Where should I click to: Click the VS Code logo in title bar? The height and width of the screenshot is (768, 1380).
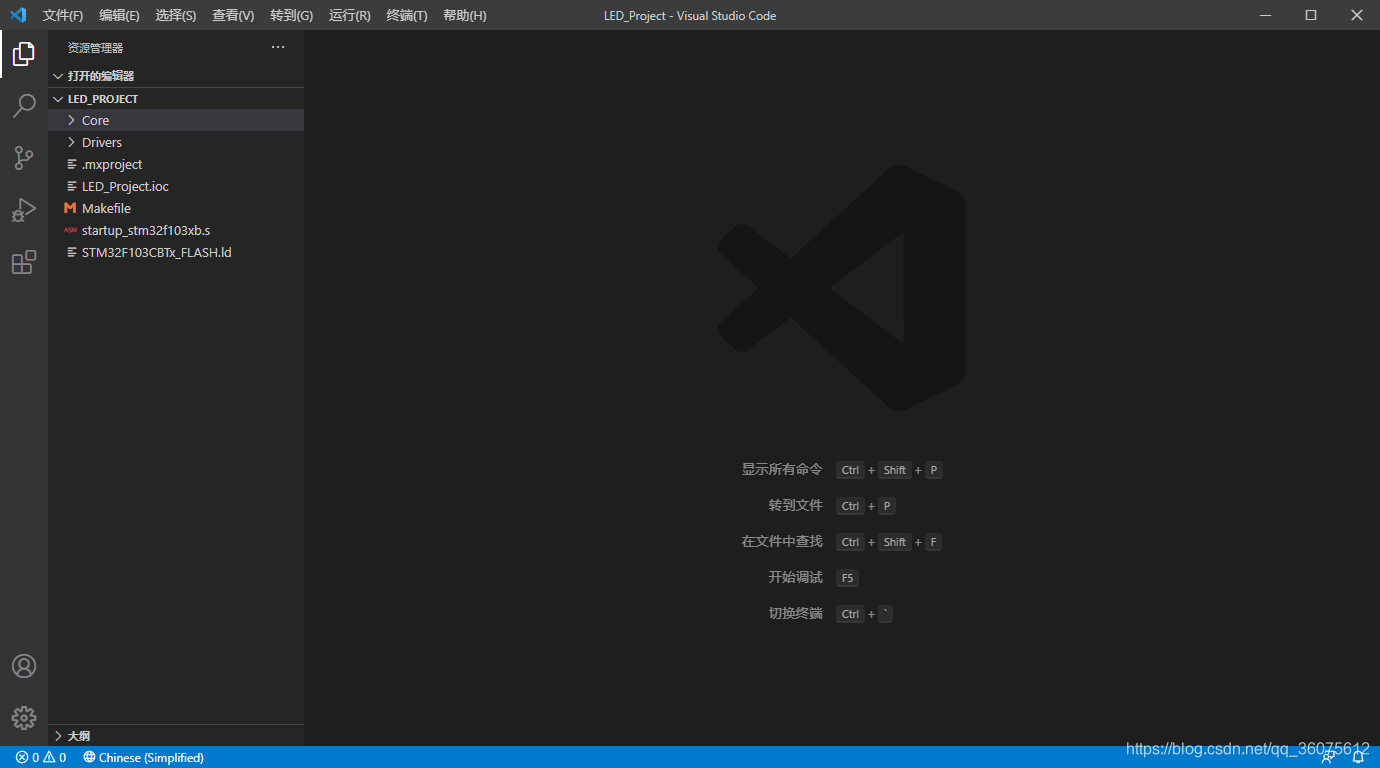tap(18, 15)
